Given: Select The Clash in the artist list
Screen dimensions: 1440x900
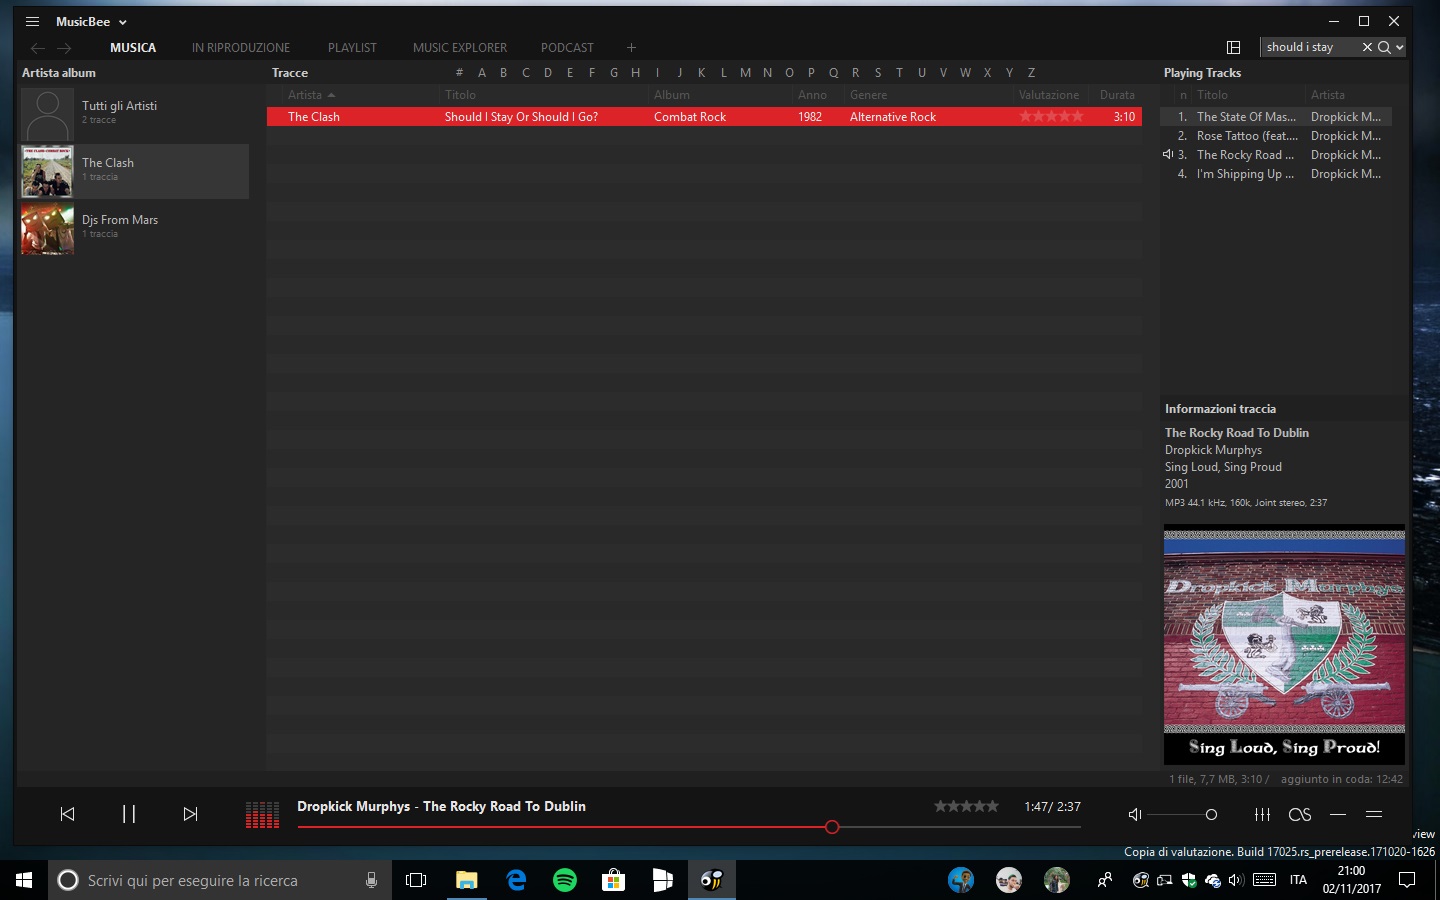Looking at the screenshot, I should pos(134,171).
